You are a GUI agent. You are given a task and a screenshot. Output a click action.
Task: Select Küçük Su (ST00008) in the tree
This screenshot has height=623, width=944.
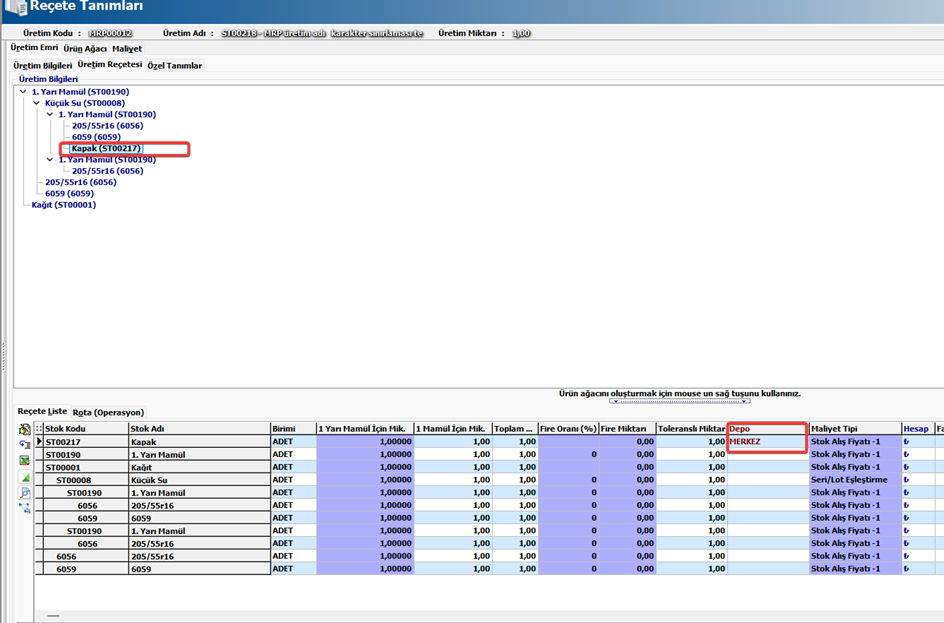pos(85,104)
